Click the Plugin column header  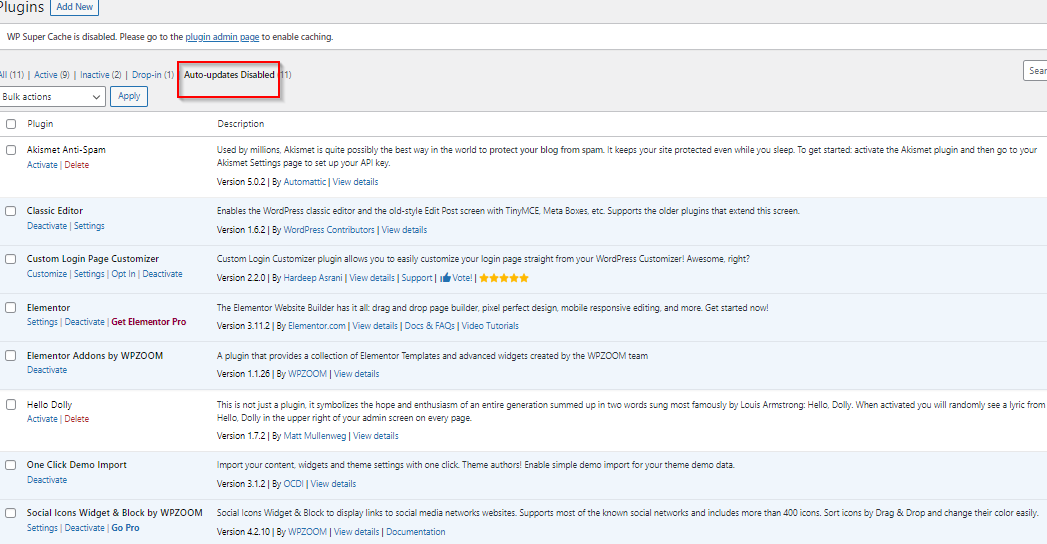(40, 124)
